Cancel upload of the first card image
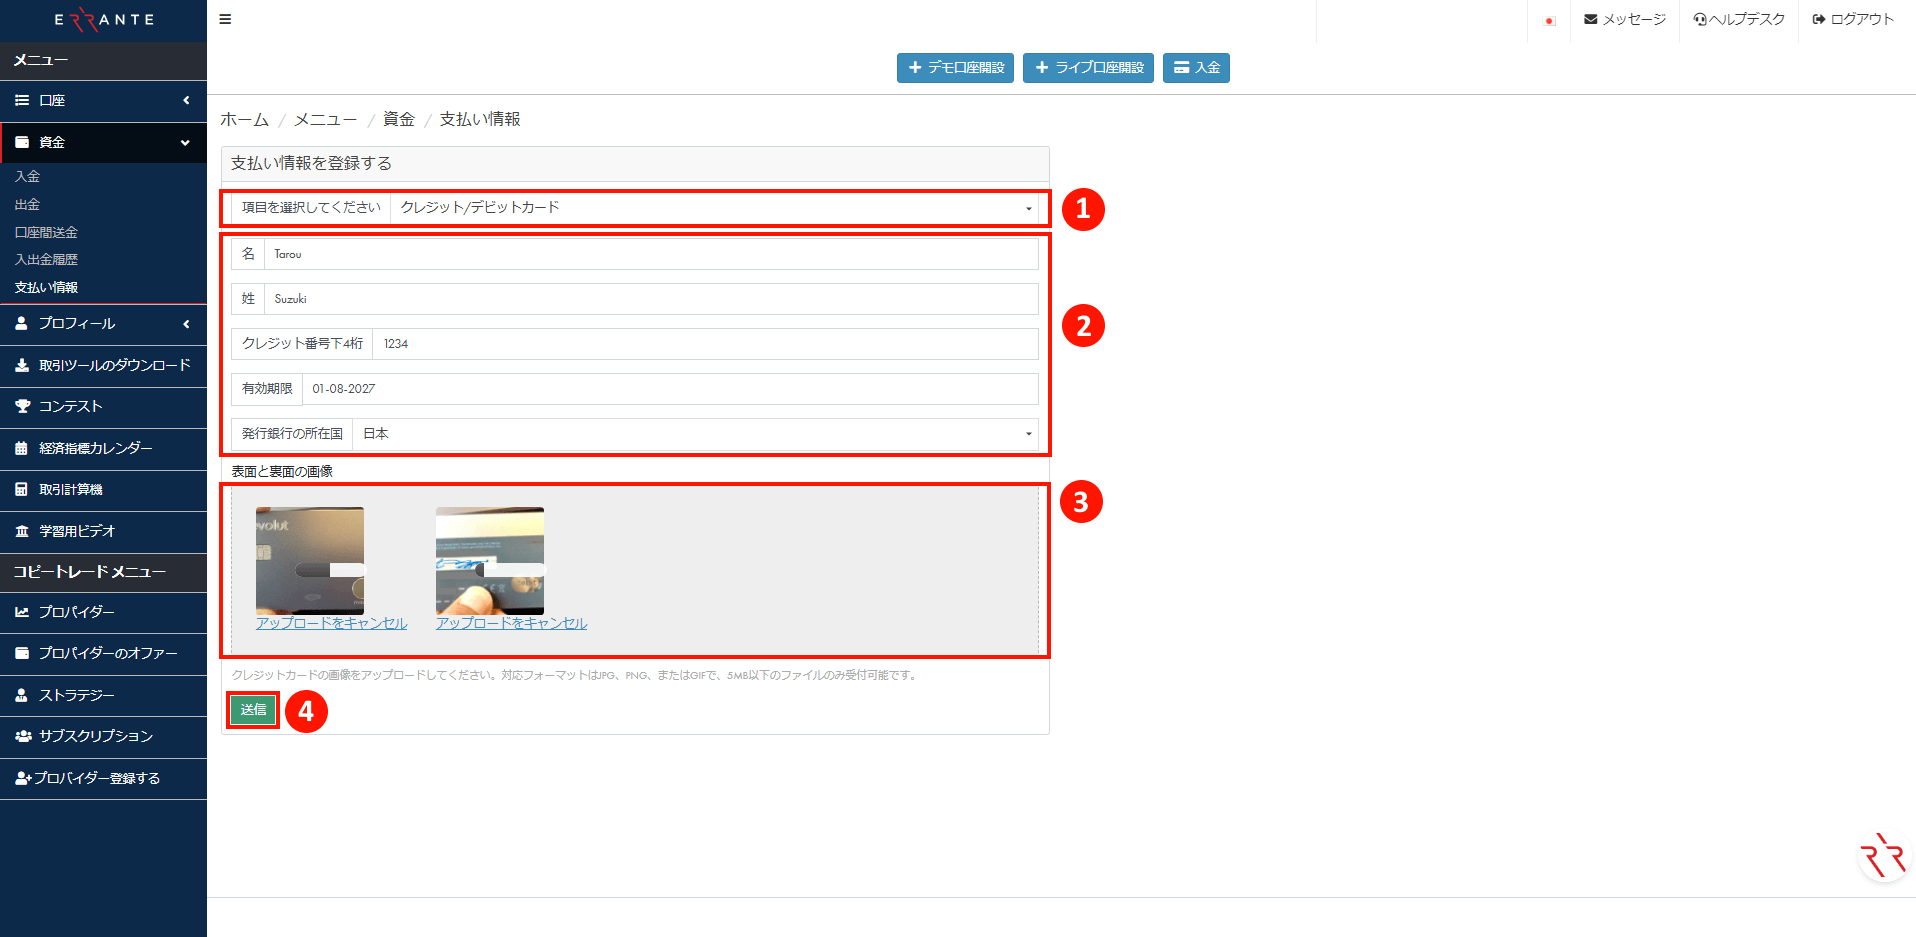This screenshot has height=937, width=1916. coord(331,623)
